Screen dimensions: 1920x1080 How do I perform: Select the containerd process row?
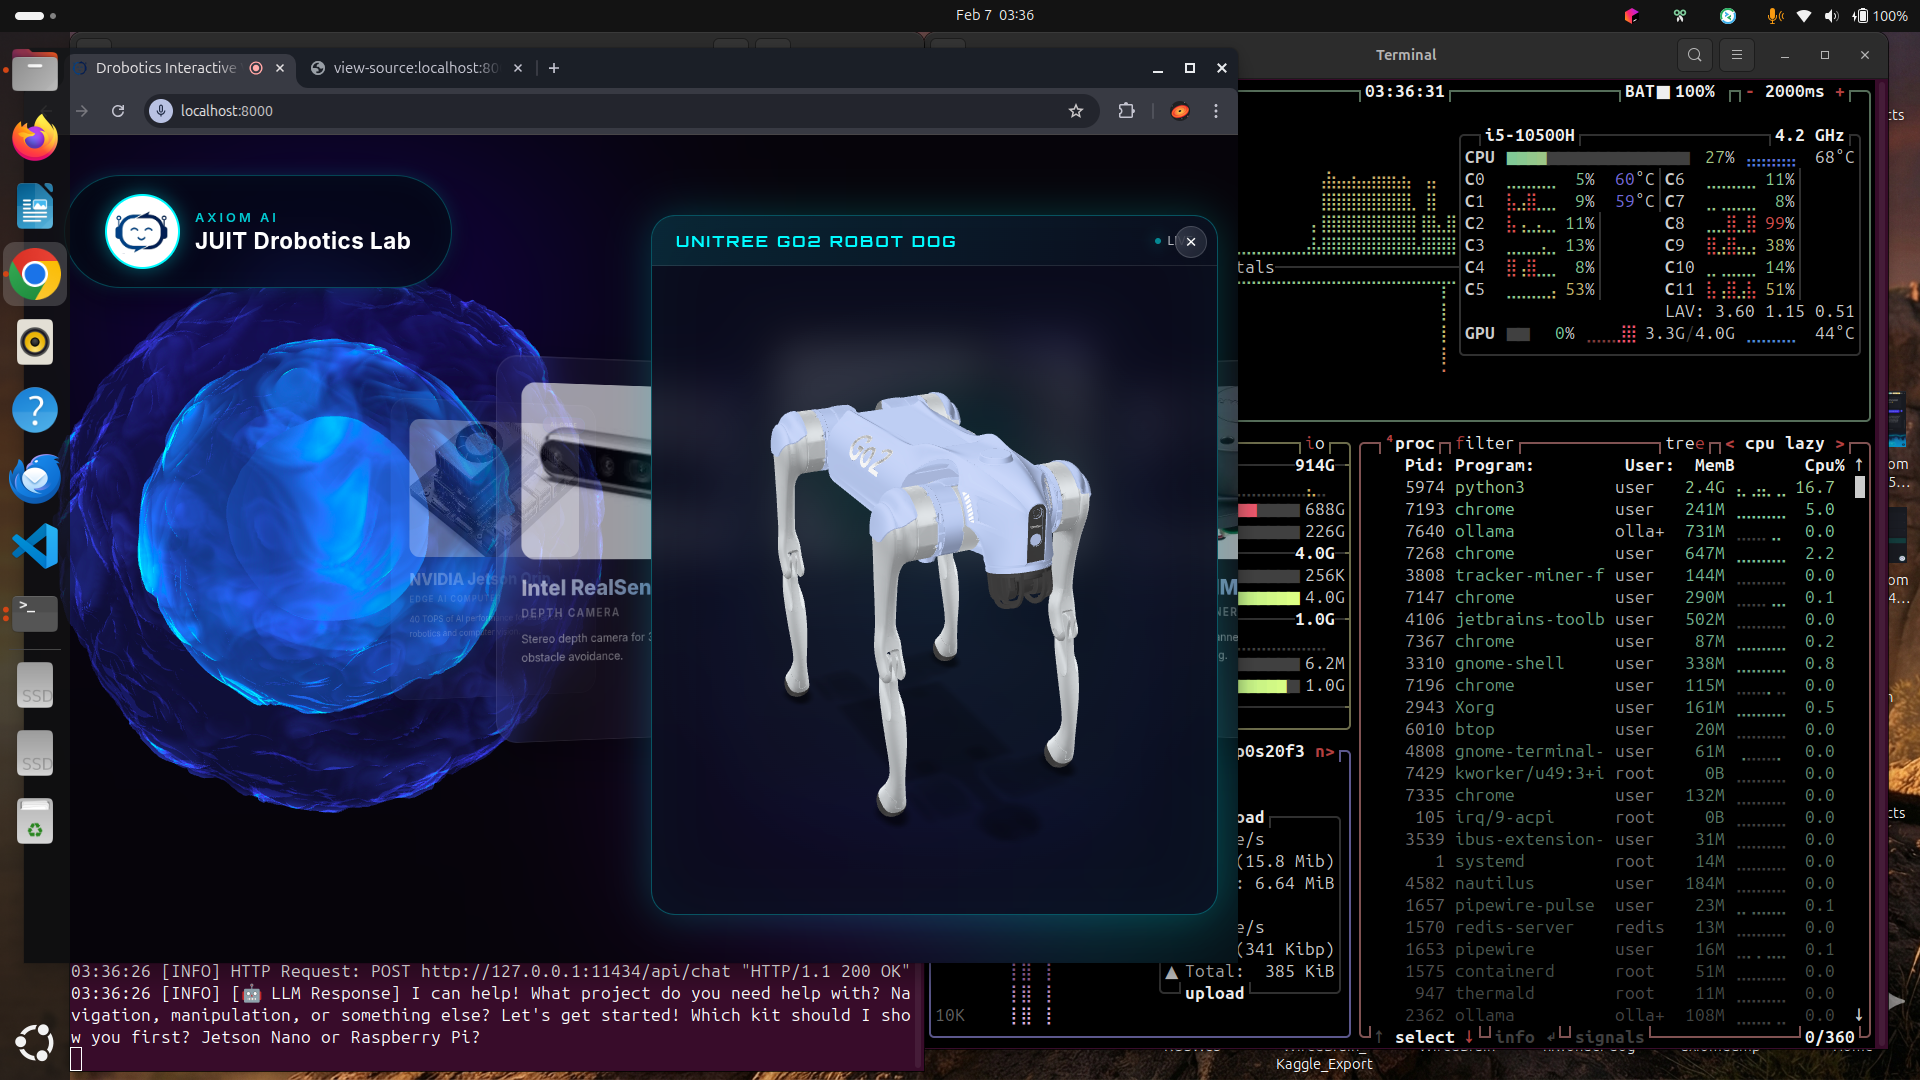coord(1620,971)
